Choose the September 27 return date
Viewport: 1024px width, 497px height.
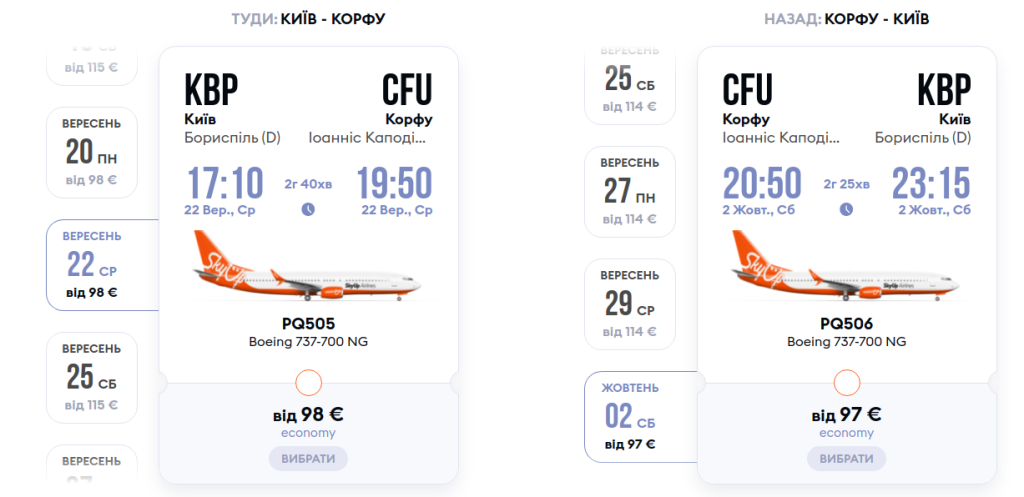630,191
